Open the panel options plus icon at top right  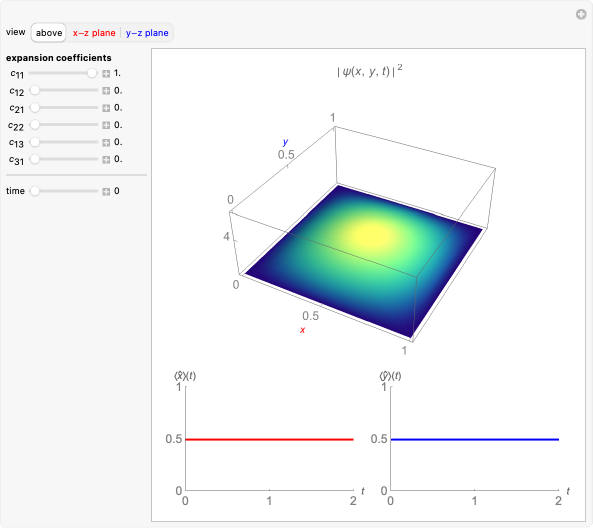coord(581,14)
